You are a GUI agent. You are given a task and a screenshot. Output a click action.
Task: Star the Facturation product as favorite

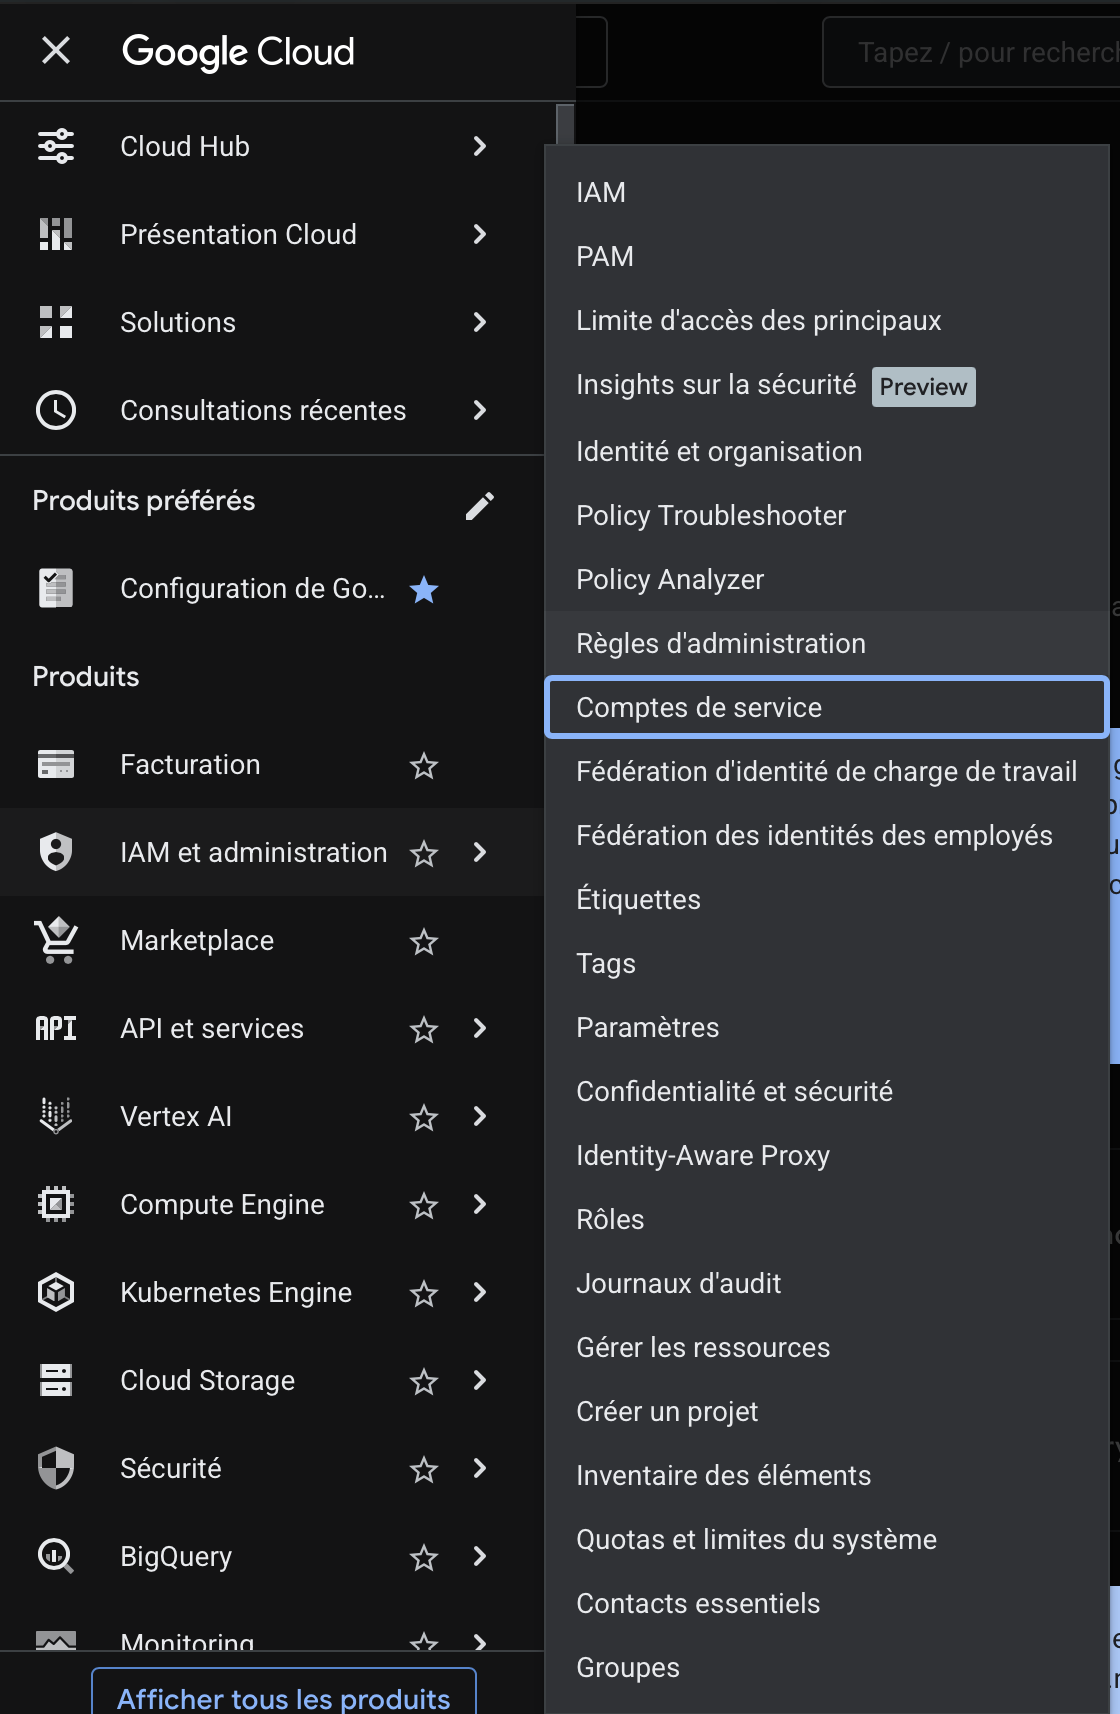[x=424, y=766]
